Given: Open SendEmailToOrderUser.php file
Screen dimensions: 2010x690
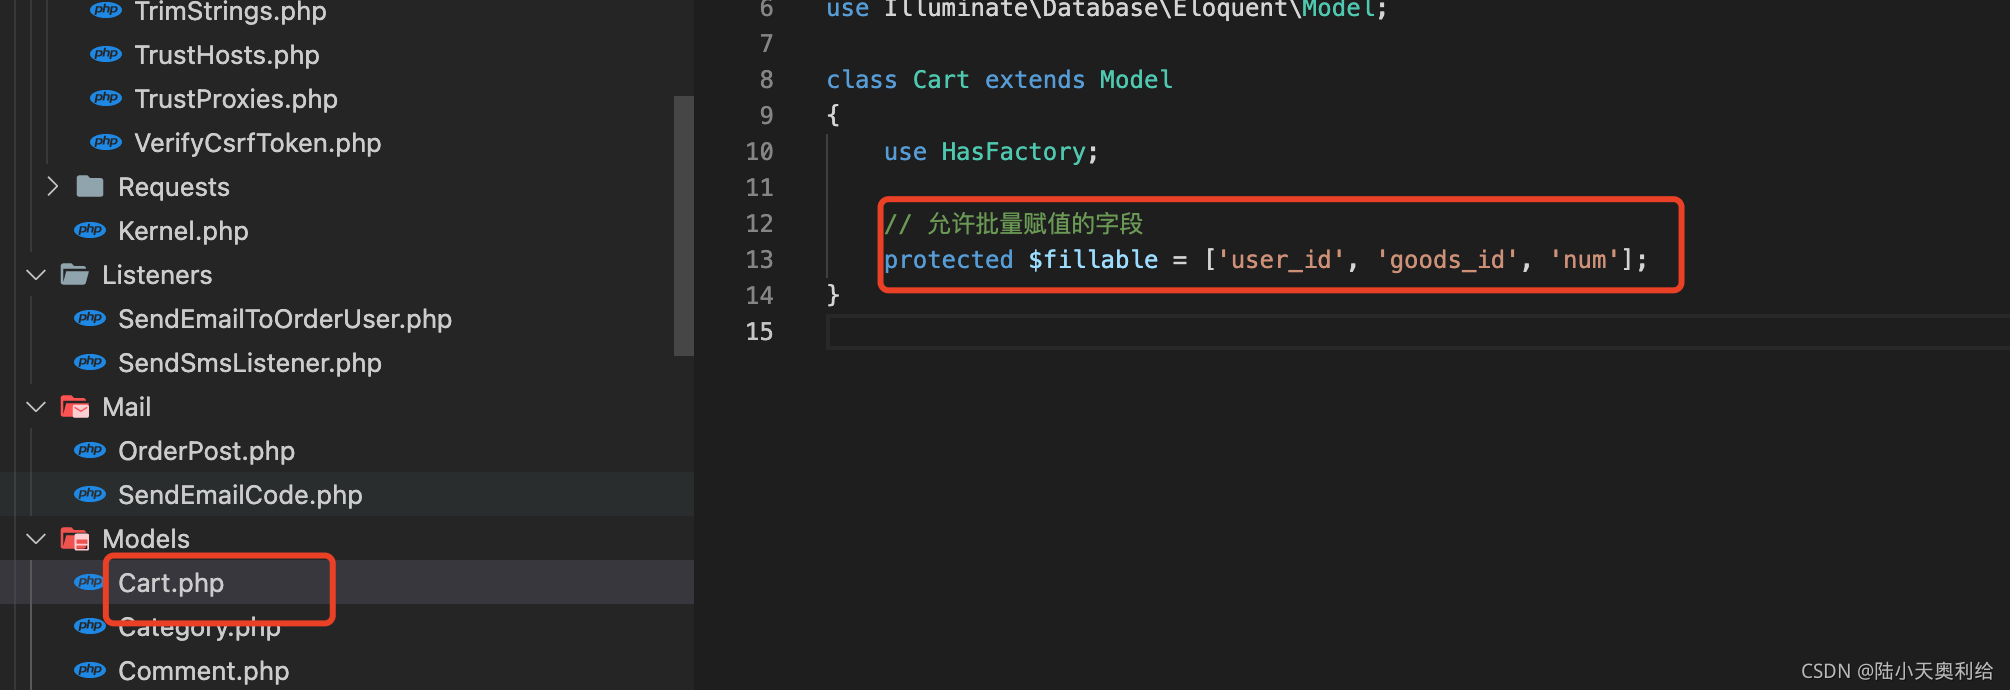Looking at the screenshot, I should click(285, 319).
